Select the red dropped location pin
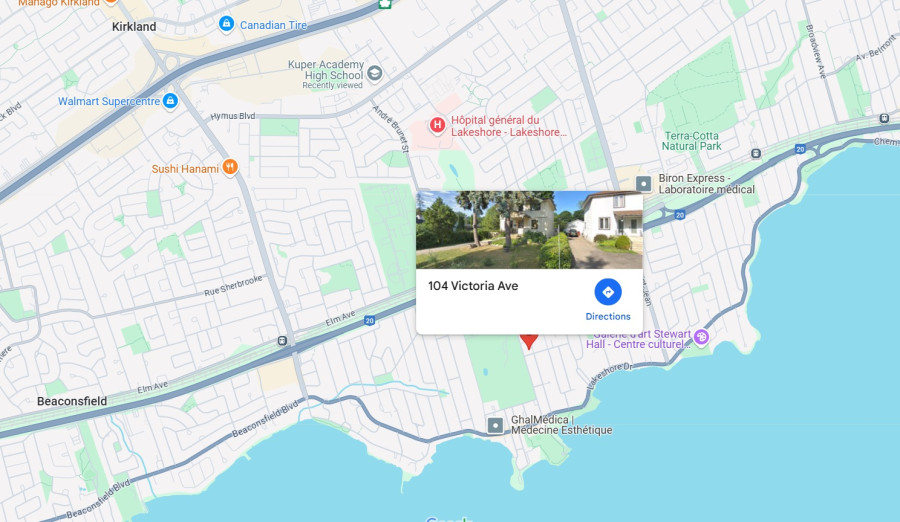The width and height of the screenshot is (900, 522). pos(529,341)
